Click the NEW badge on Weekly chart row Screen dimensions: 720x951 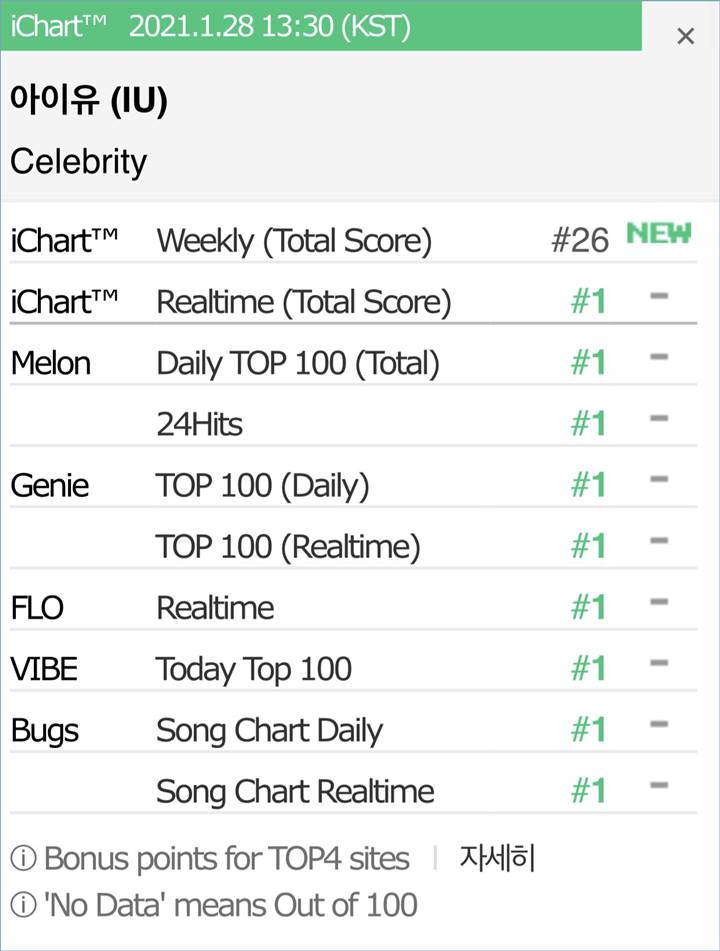658,233
